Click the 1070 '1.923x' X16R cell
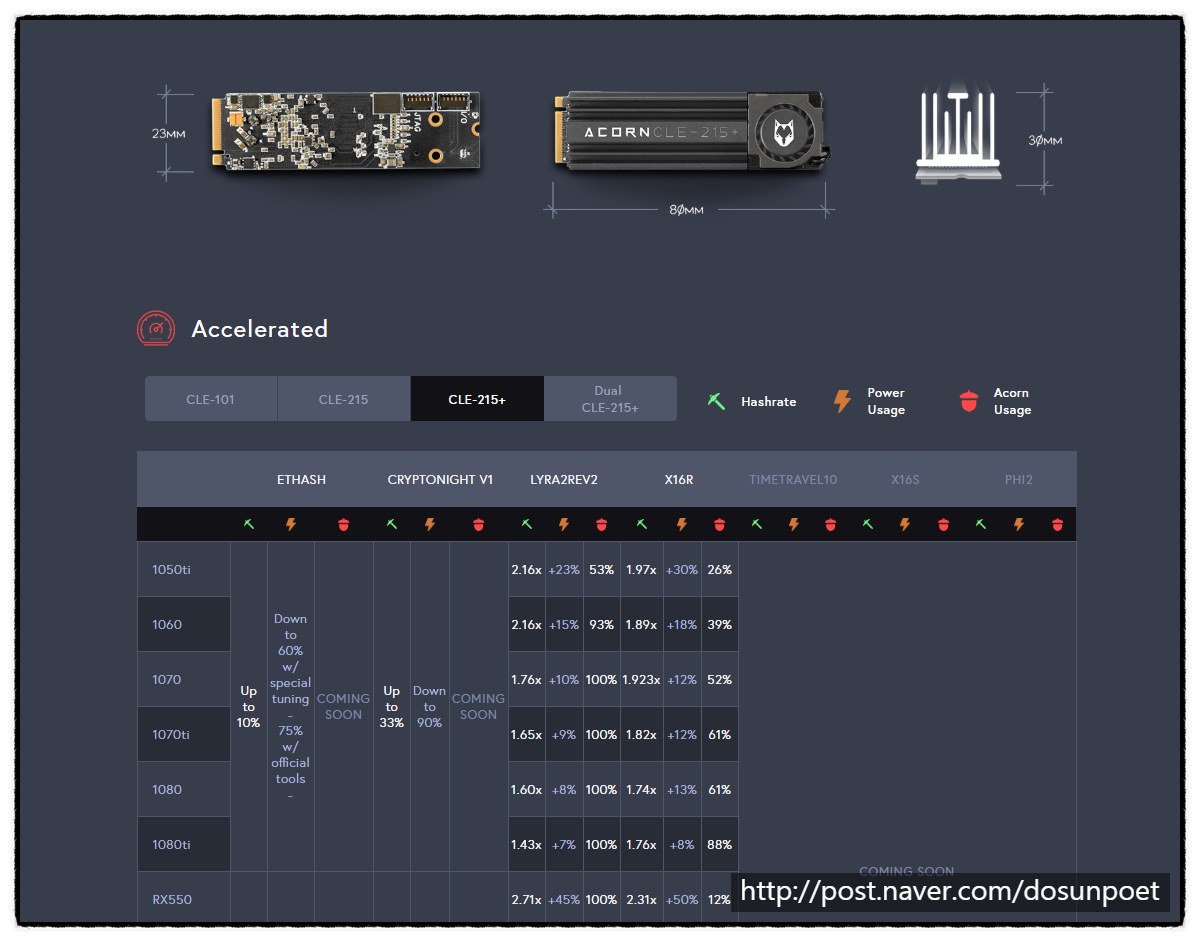The height and width of the screenshot is (942, 1200). tap(642, 680)
